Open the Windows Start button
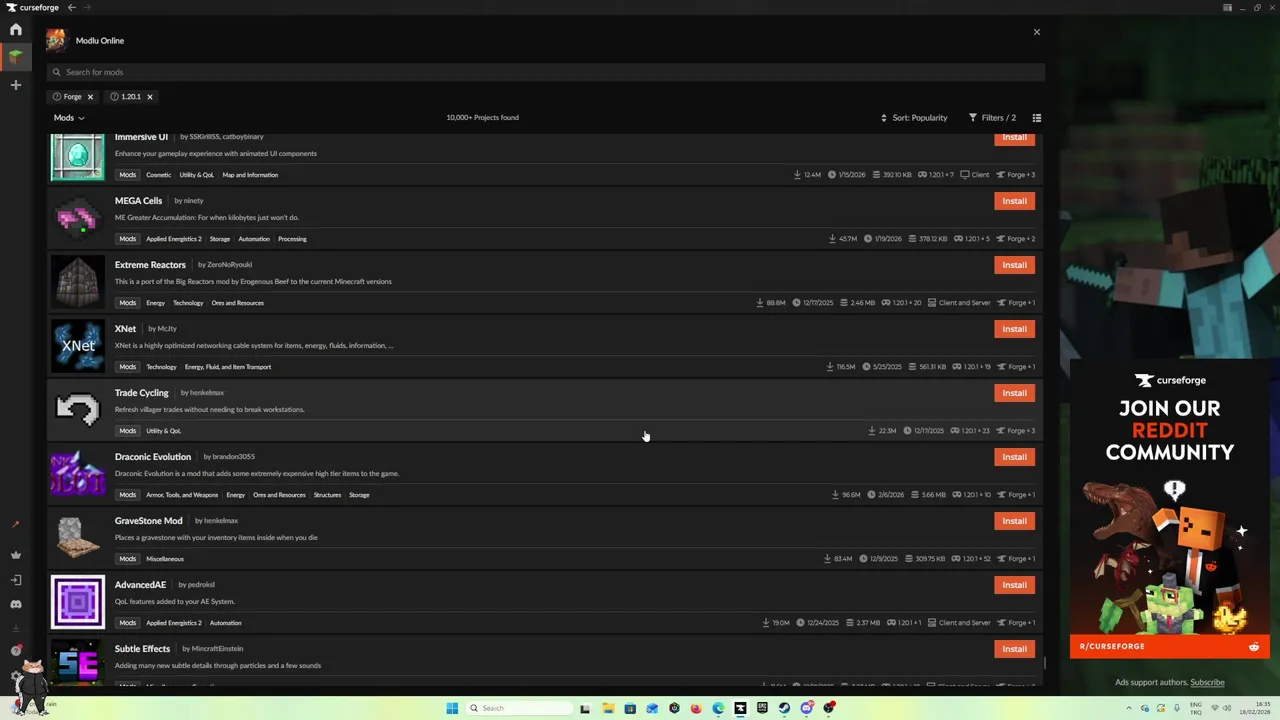The width and height of the screenshot is (1280, 720). point(452,708)
